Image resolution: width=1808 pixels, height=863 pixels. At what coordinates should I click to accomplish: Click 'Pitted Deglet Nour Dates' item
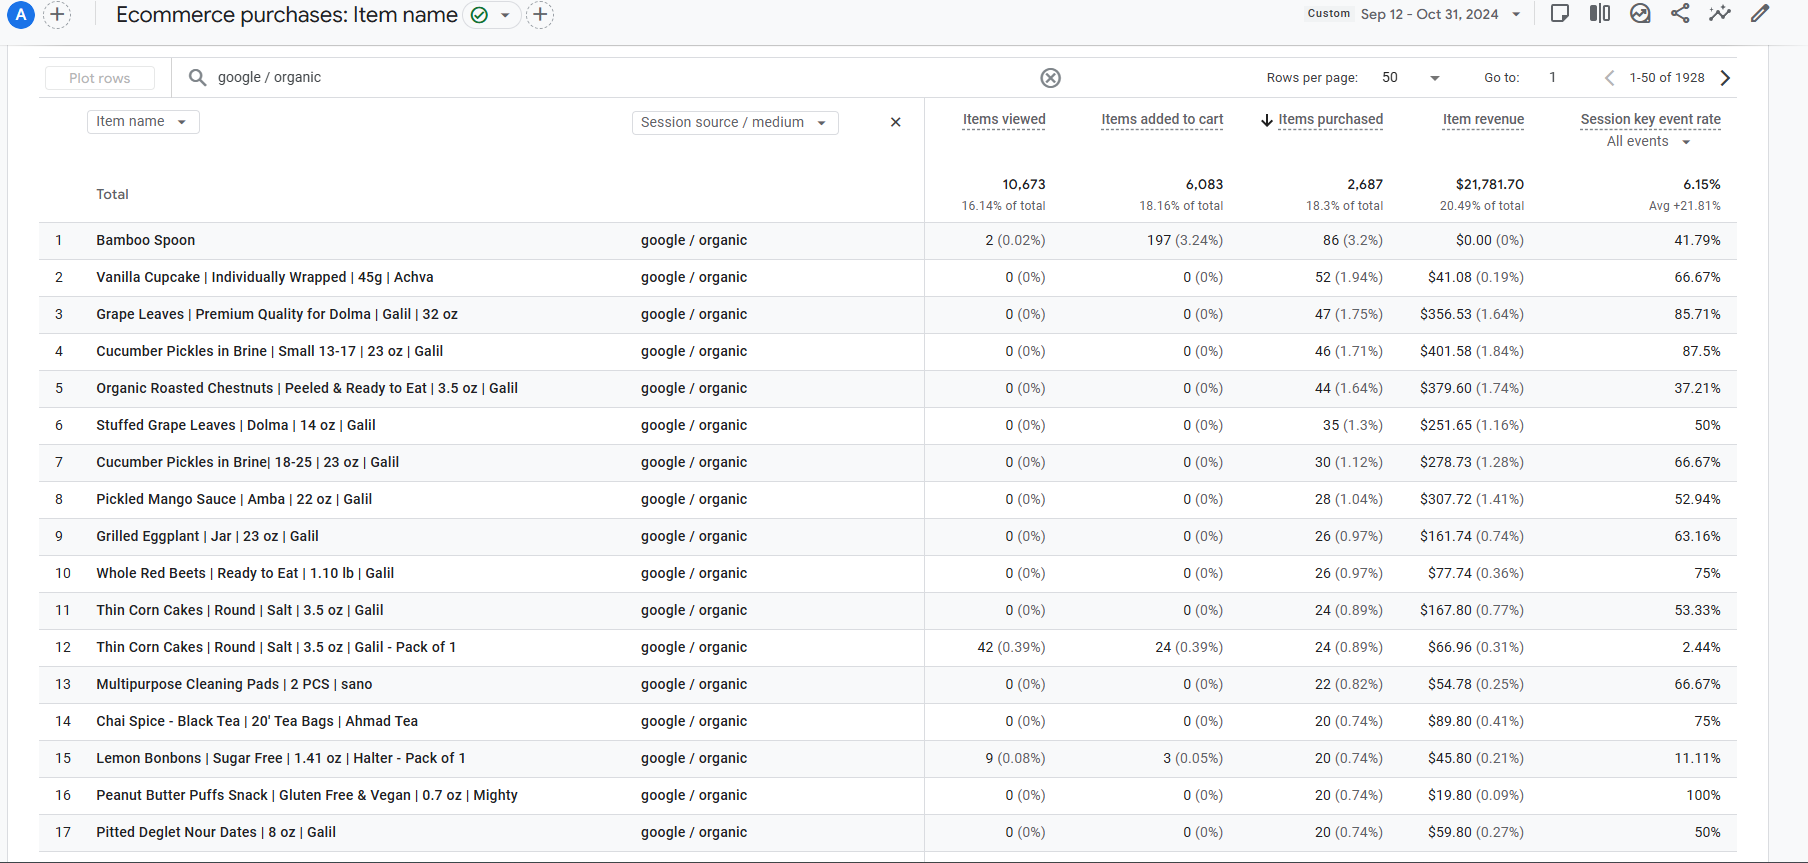(x=216, y=833)
